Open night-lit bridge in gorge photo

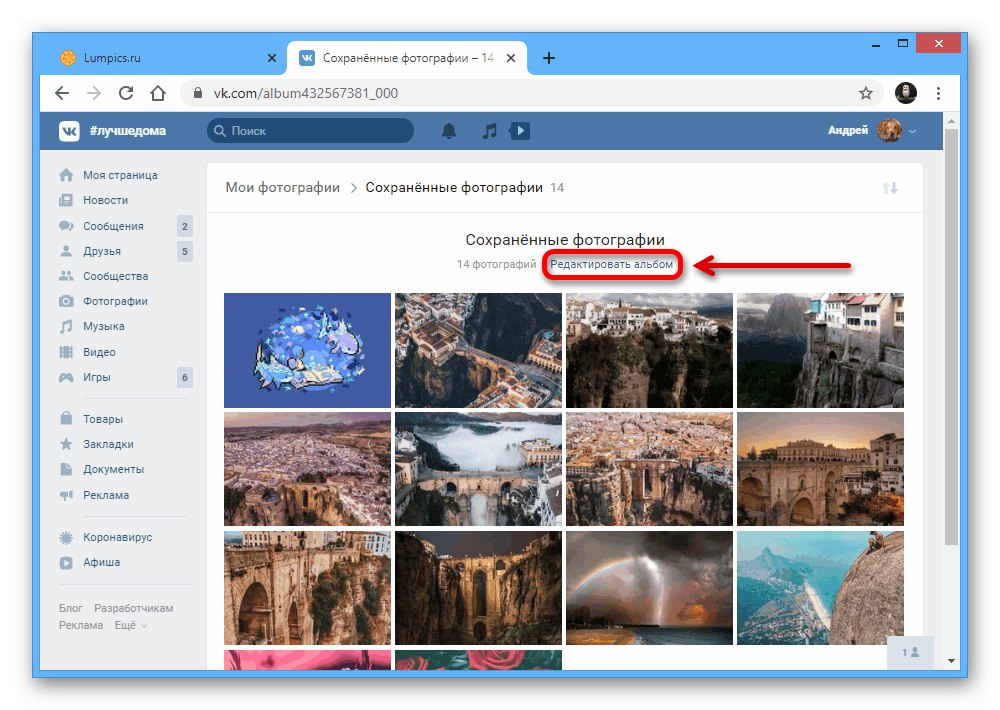pos(478,588)
